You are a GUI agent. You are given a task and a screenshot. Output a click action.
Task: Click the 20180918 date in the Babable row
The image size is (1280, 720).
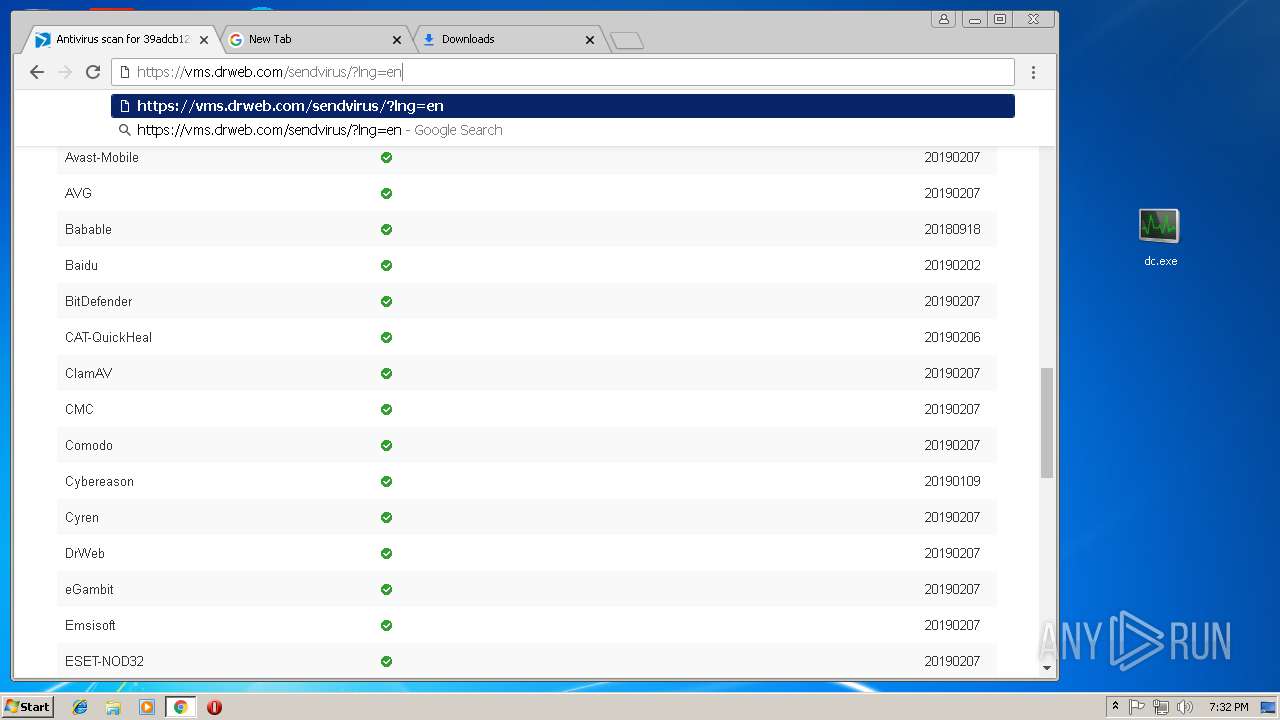click(952, 229)
